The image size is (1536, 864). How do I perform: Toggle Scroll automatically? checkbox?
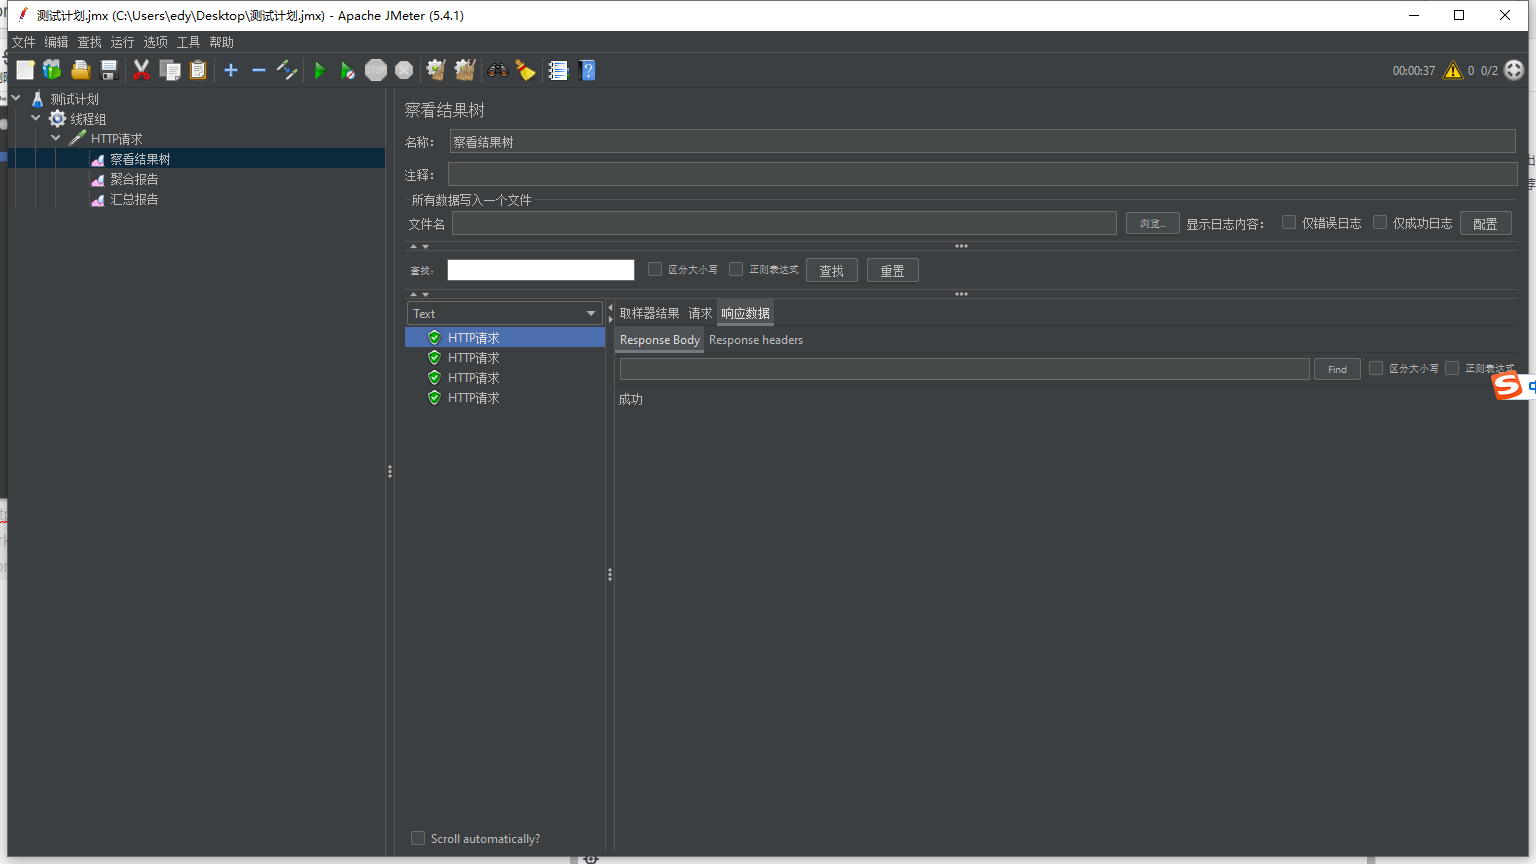pos(418,838)
